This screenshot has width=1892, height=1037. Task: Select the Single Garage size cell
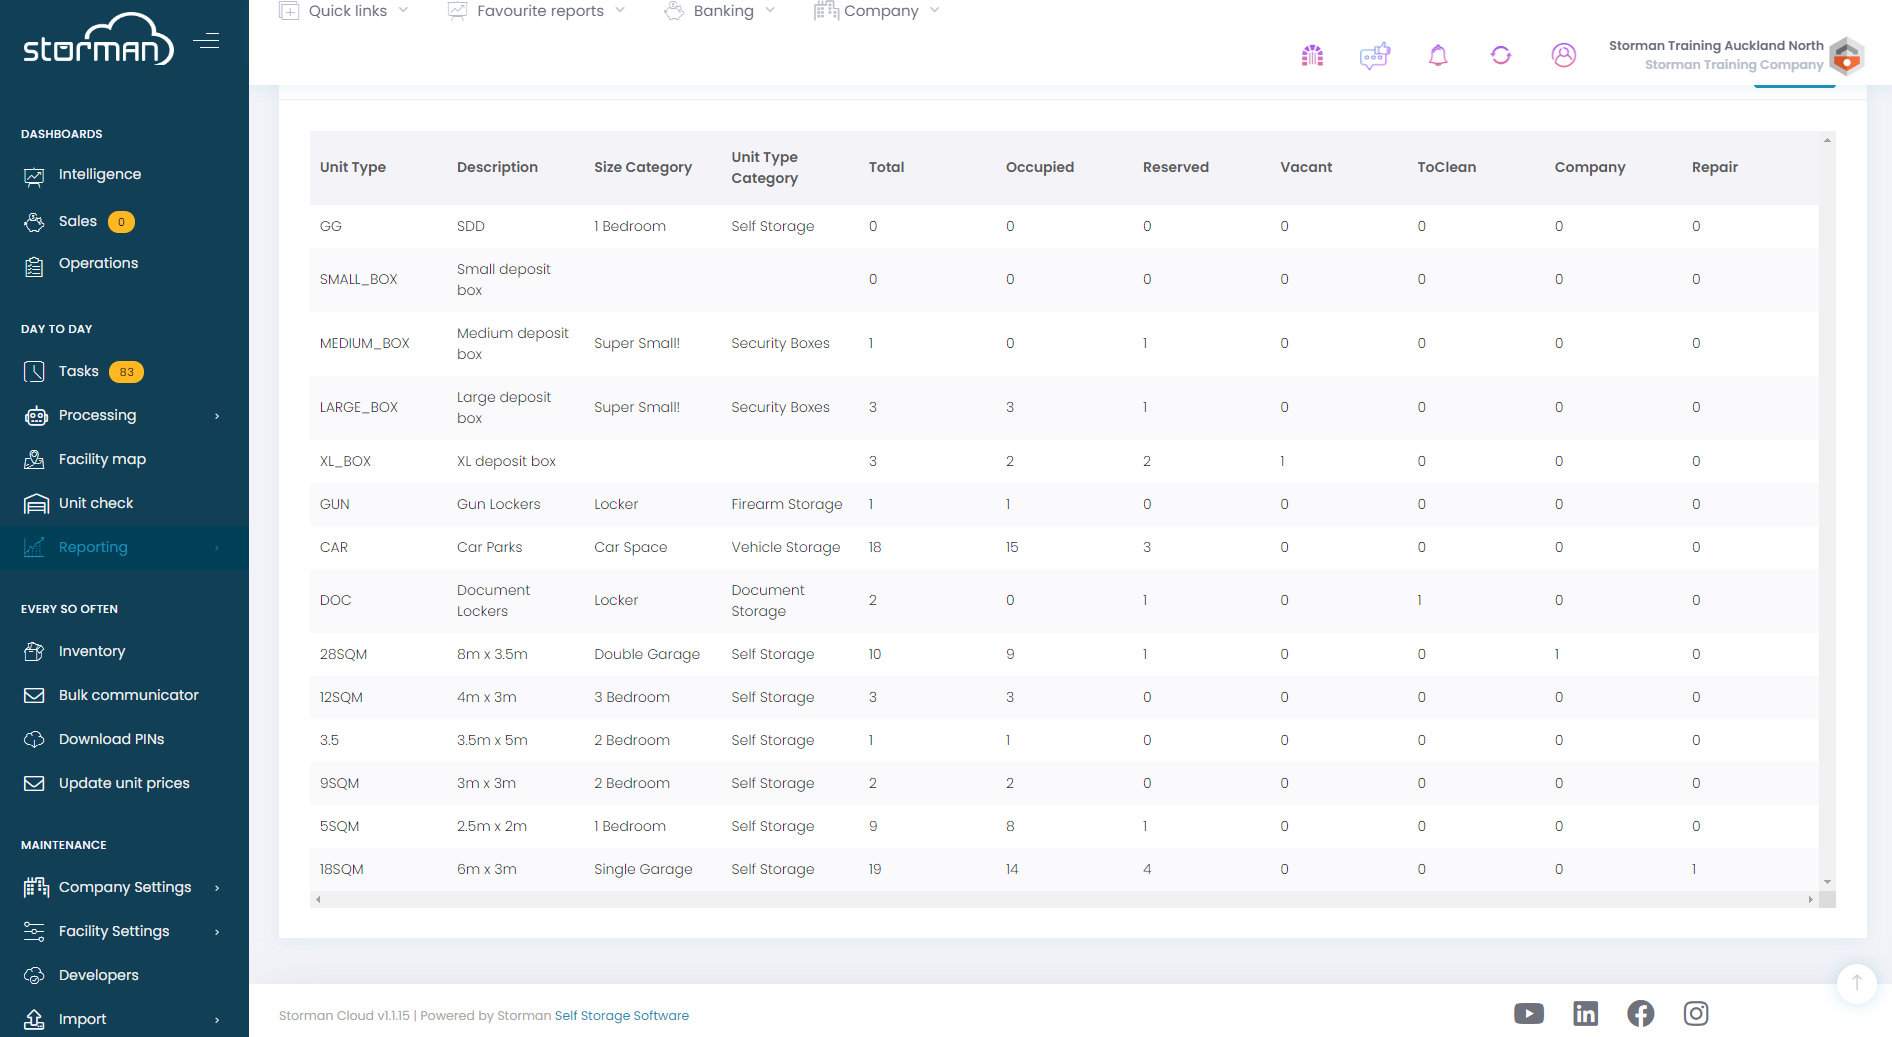(x=643, y=870)
